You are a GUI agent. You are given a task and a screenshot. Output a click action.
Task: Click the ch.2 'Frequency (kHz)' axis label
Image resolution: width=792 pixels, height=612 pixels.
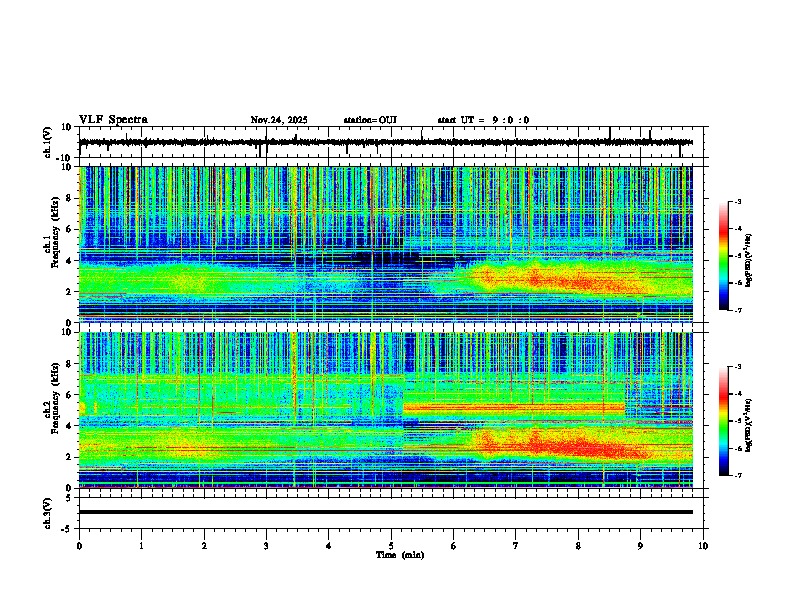tap(56, 398)
